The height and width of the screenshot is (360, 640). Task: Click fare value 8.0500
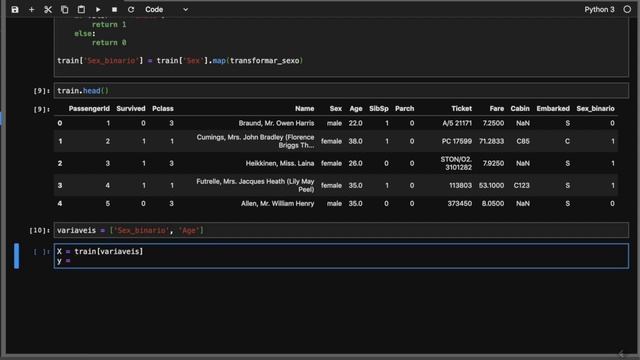point(493,203)
